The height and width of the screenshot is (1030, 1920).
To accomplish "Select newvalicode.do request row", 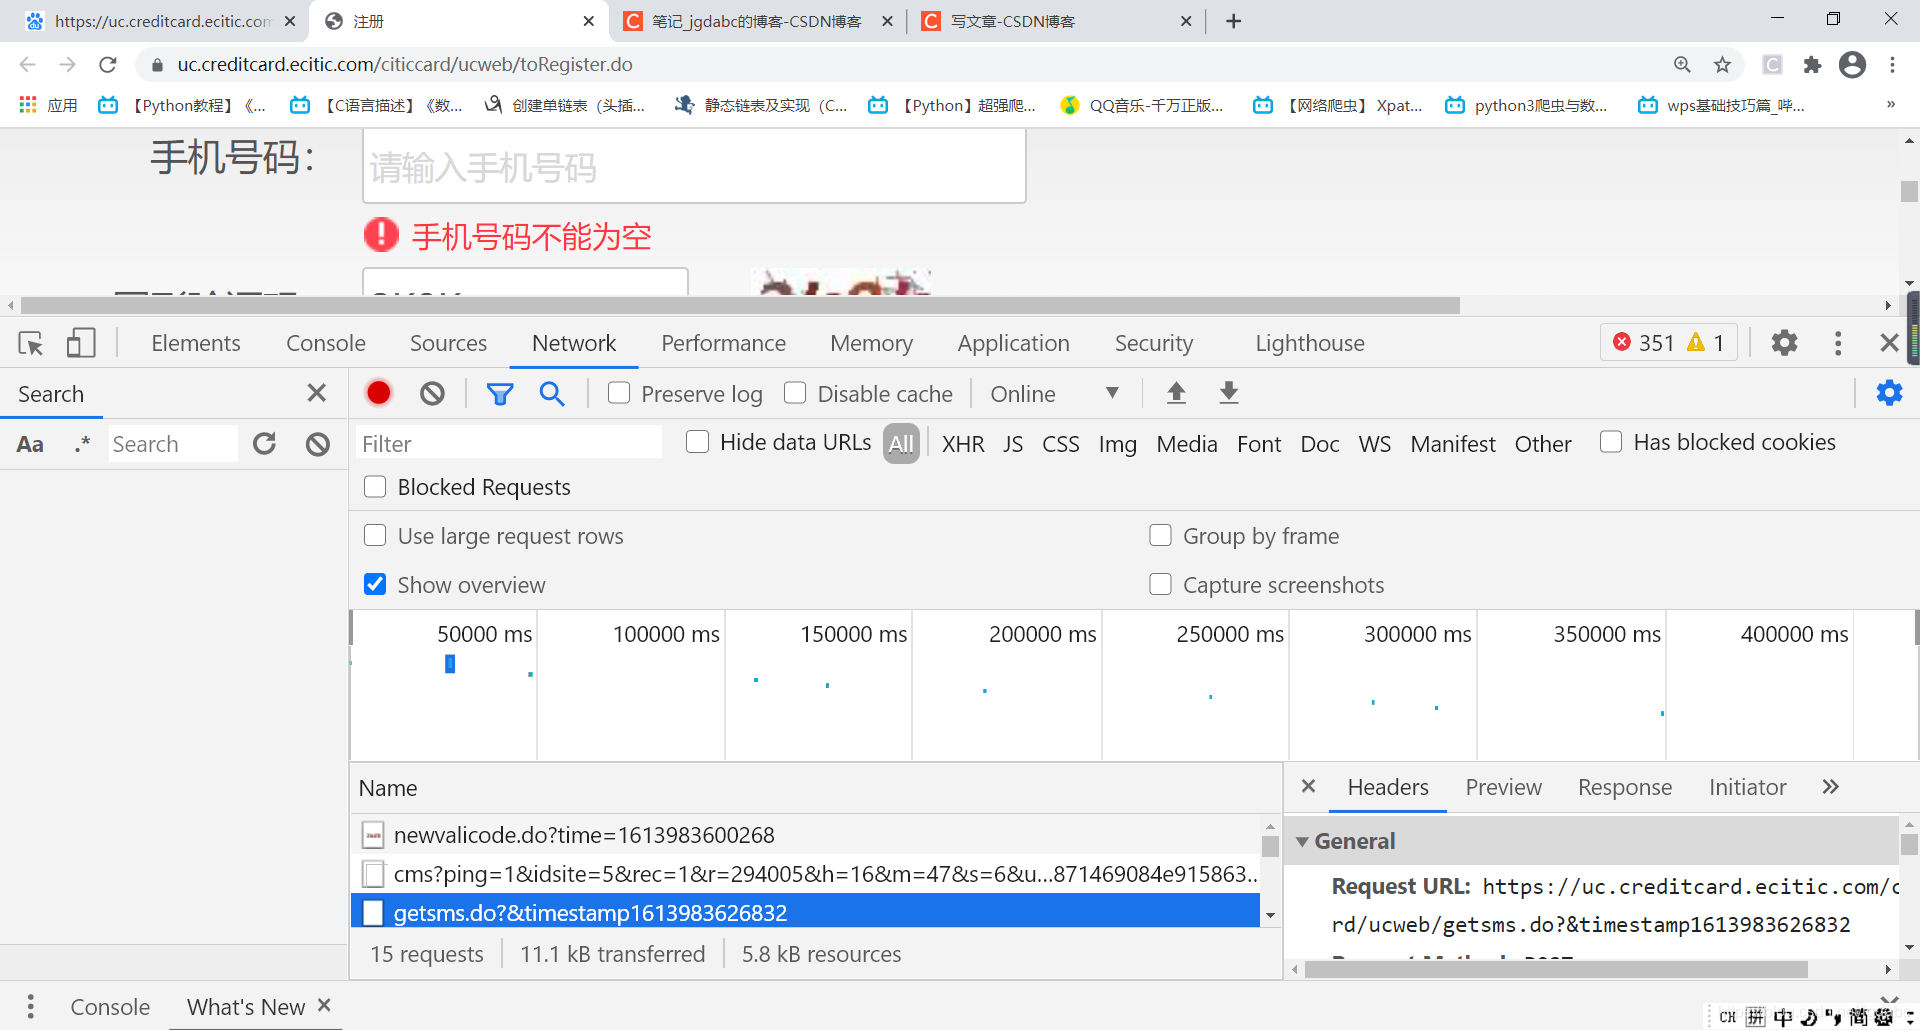I will point(805,835).
